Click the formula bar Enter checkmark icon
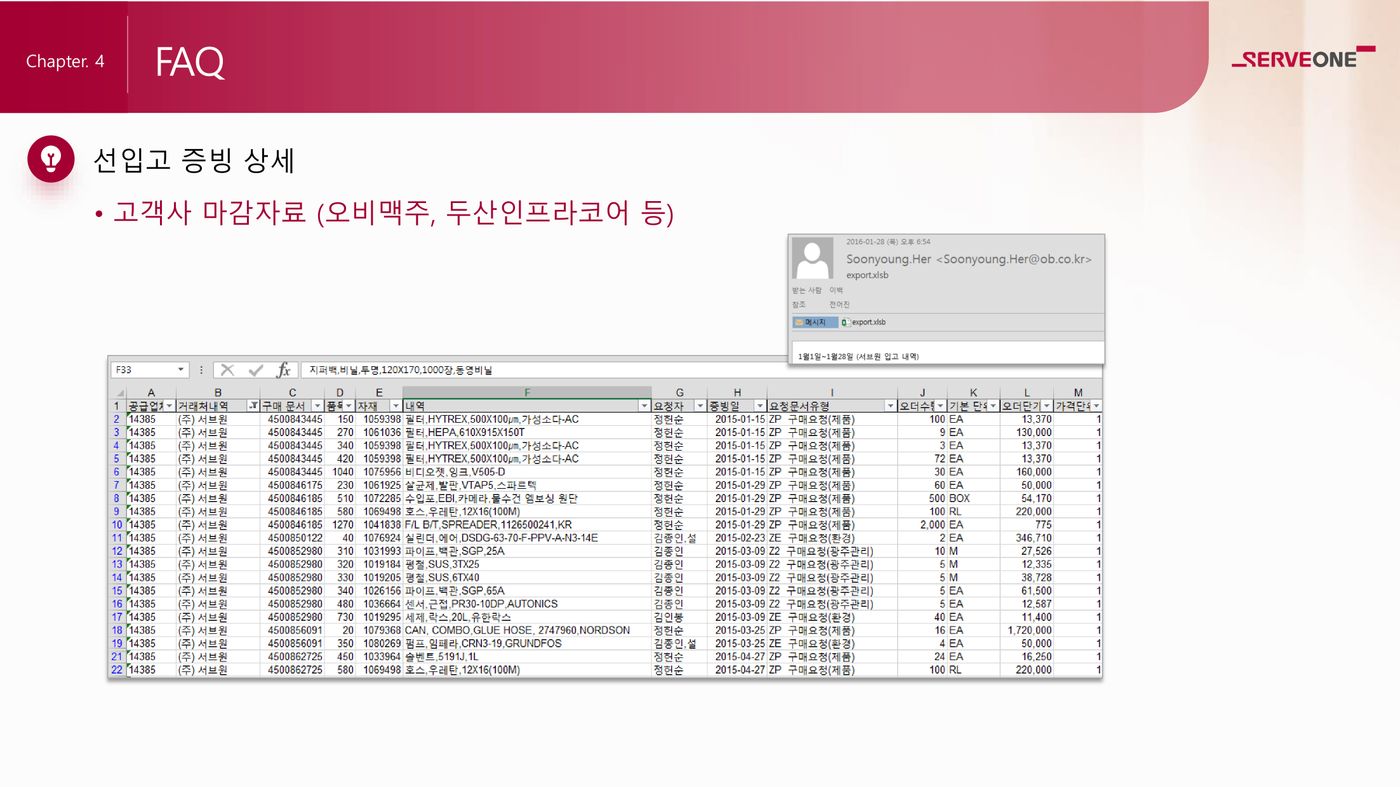Viewport: 1400px width, 787px height. 256,370
